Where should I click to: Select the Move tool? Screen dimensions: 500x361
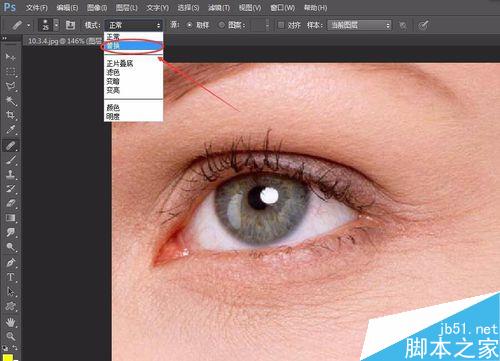10,57
